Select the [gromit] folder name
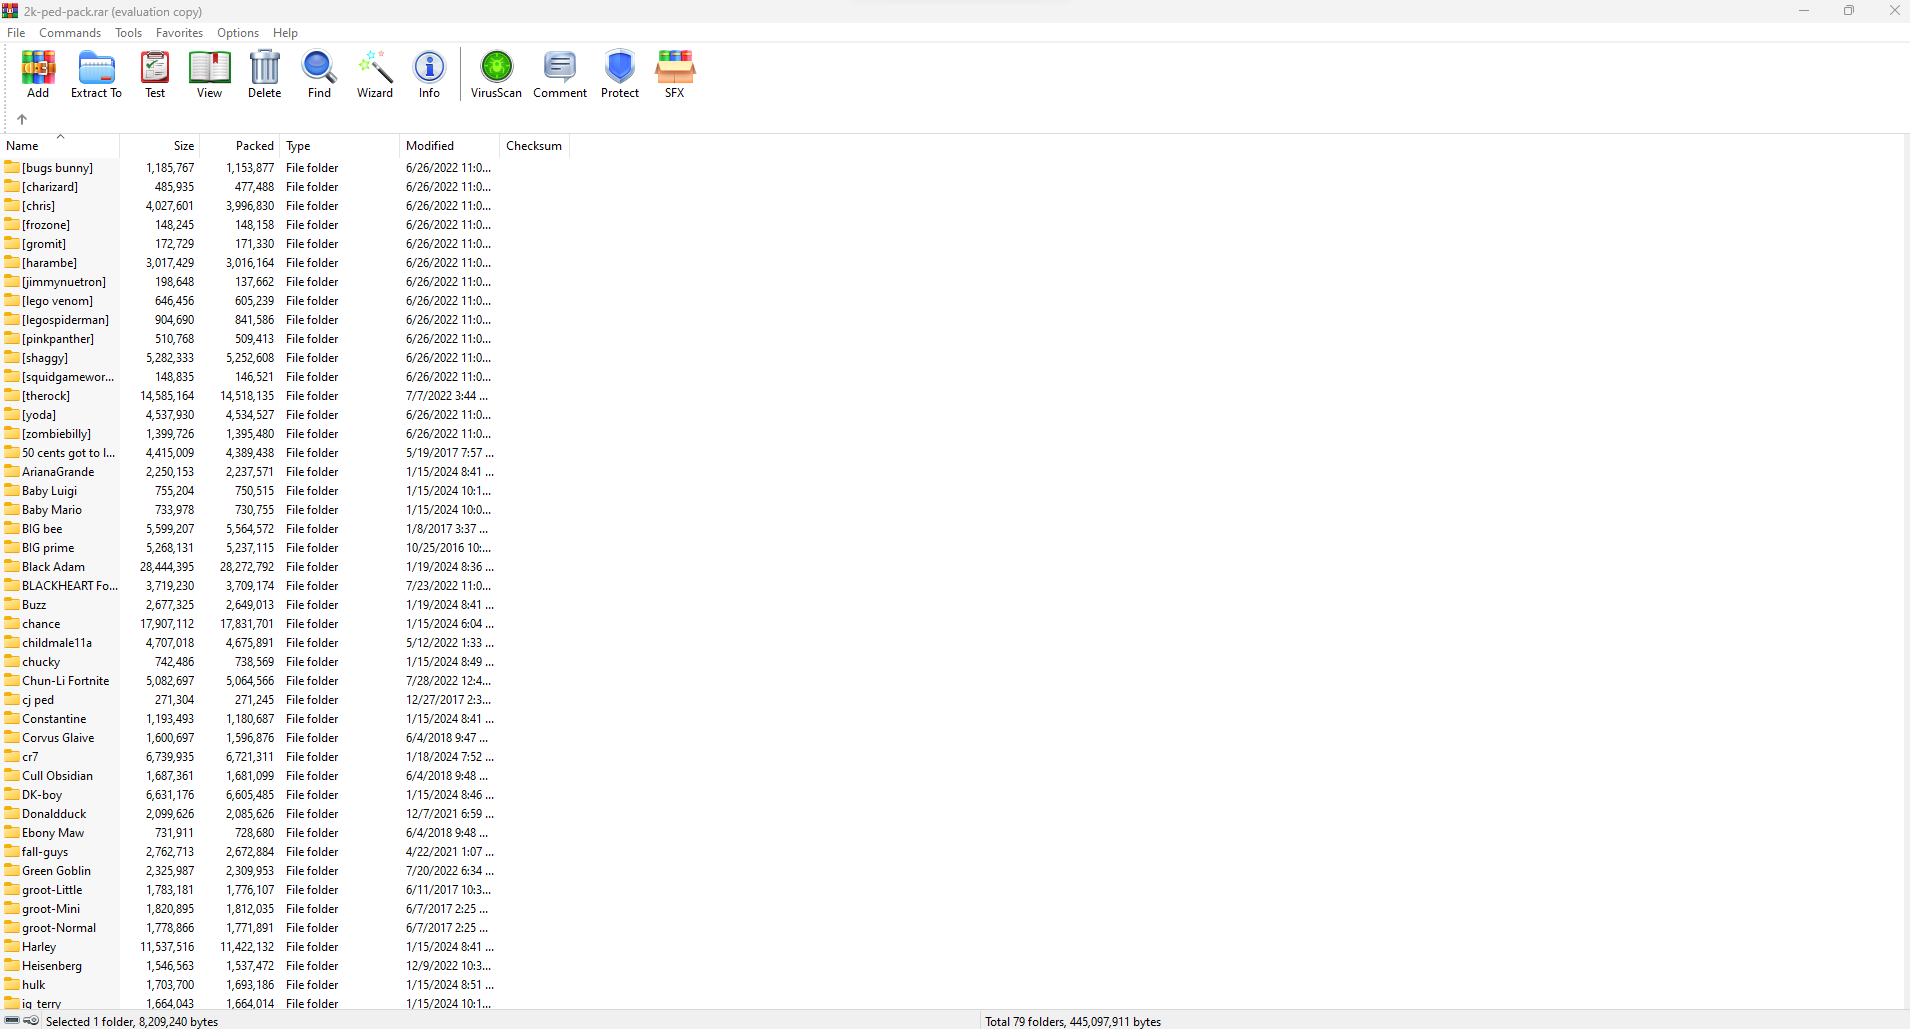Image resolution: width=1910 pixels, height=1029 pixels. click(x=44, y=244)
